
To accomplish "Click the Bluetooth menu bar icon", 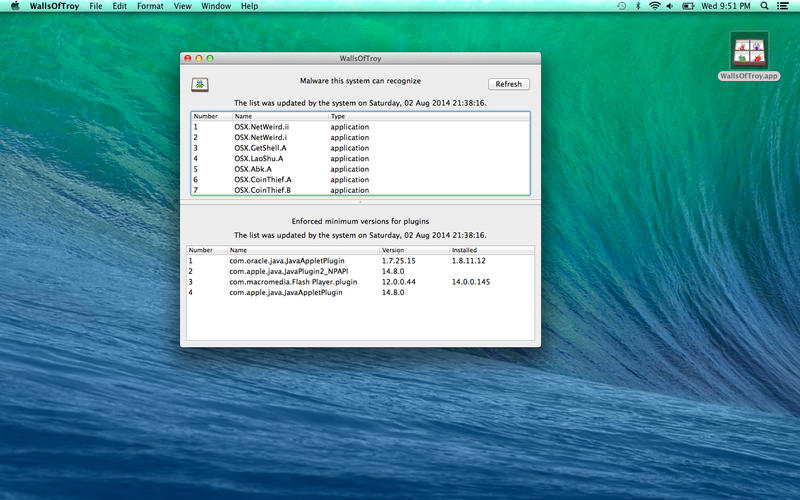I will click(638, 6).
